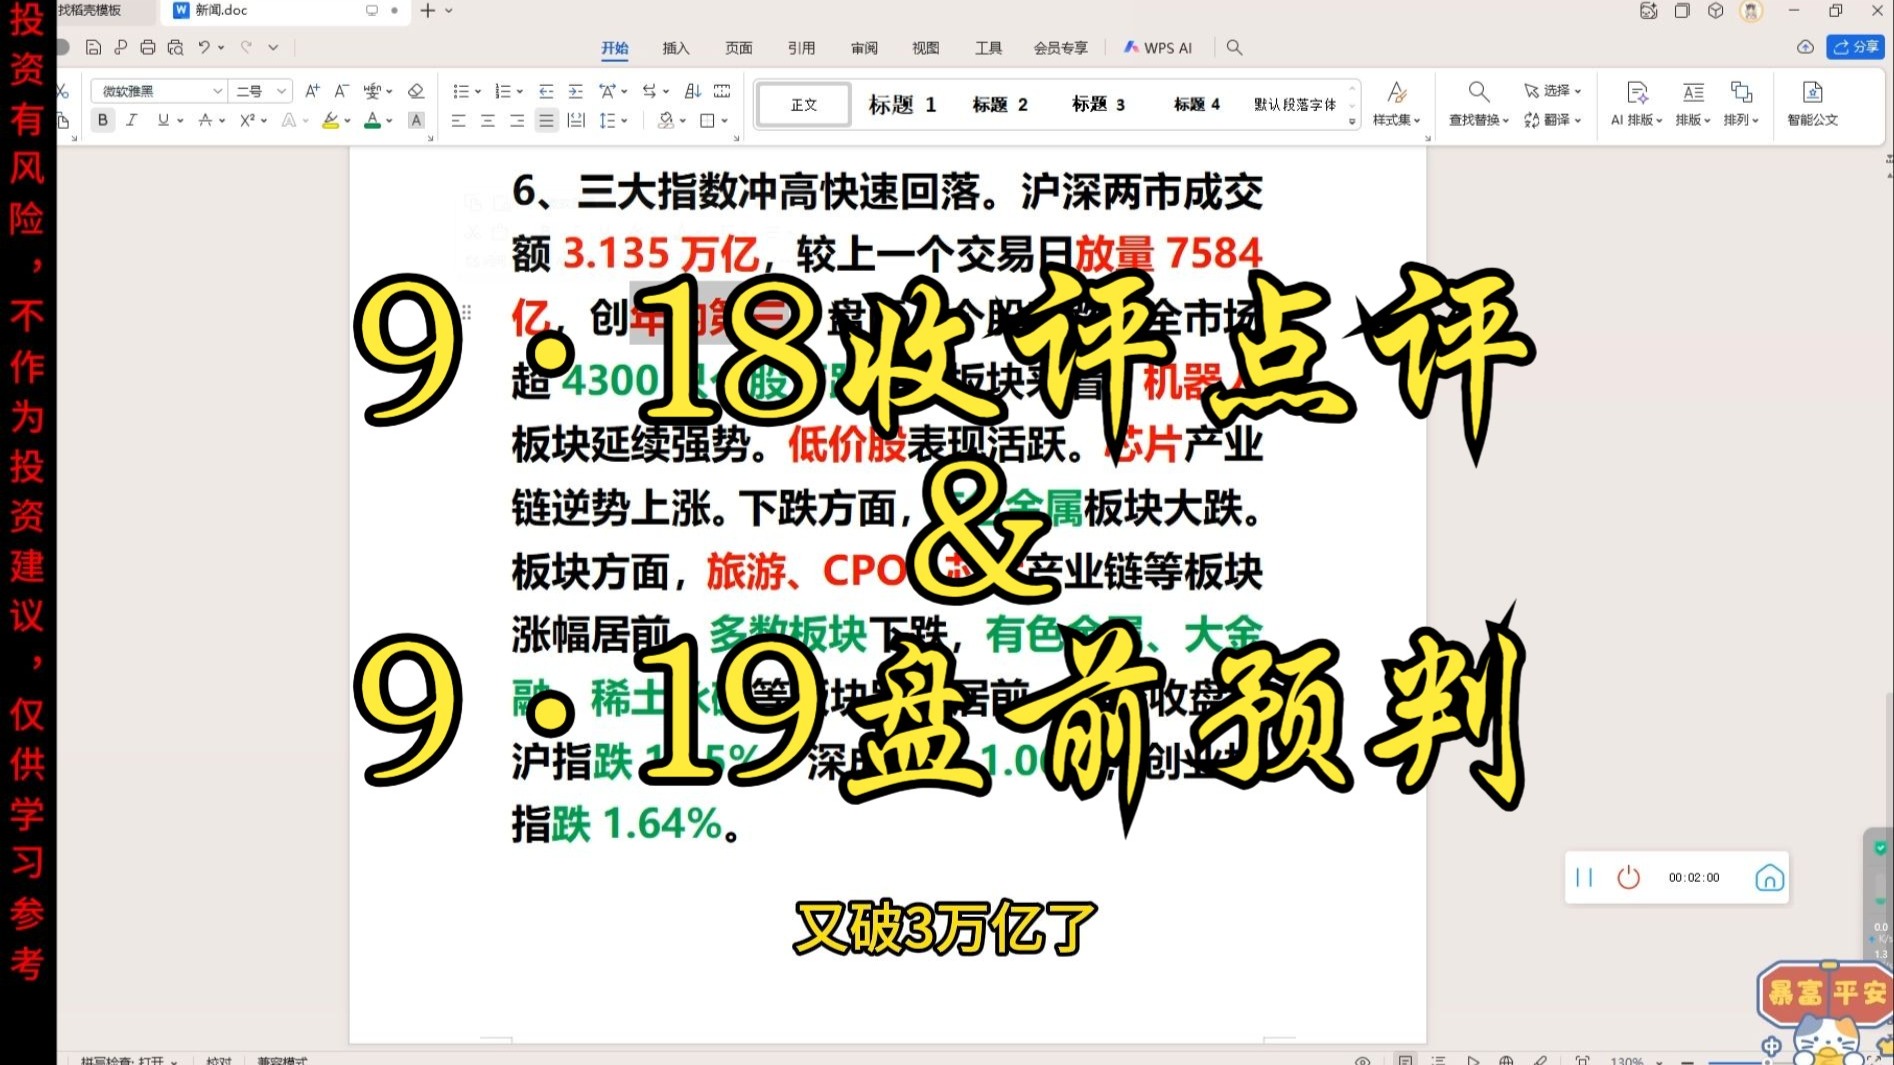Toggle Bold formatting button
1894x1065 pixels.
(102, 120)
